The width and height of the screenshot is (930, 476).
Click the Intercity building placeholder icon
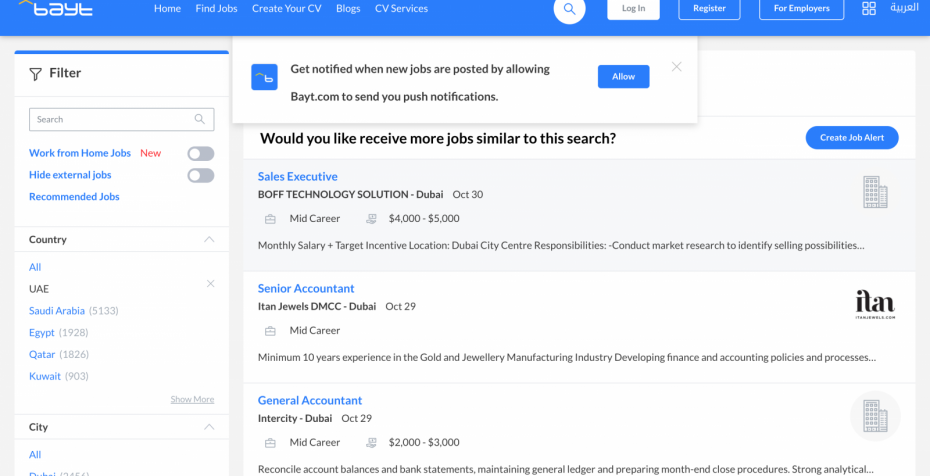click(x=875, y=416)
